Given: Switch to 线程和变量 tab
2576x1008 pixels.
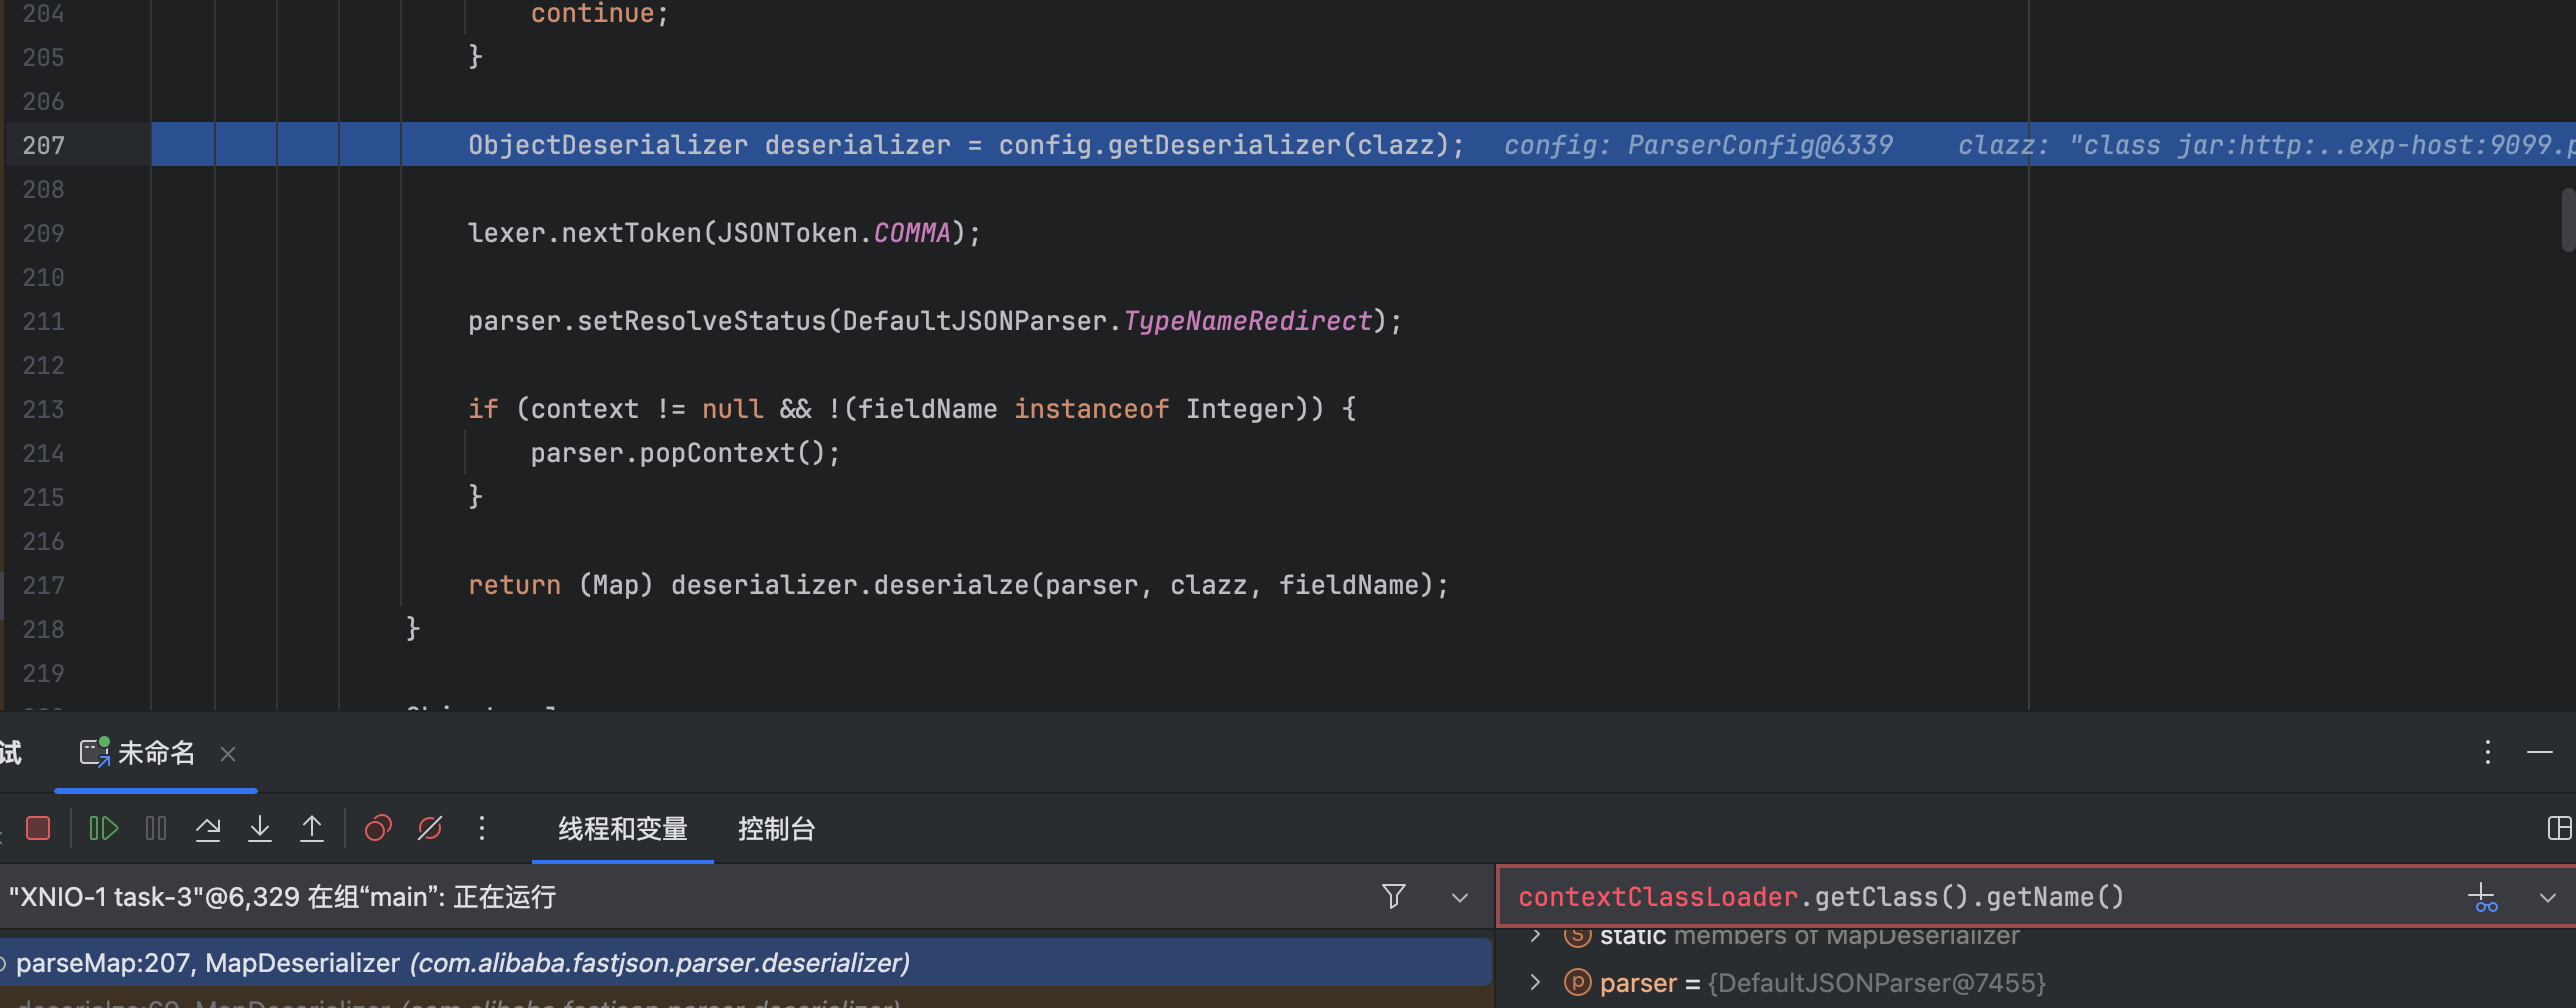Looking at the screenshot, I should pos(623,829).
